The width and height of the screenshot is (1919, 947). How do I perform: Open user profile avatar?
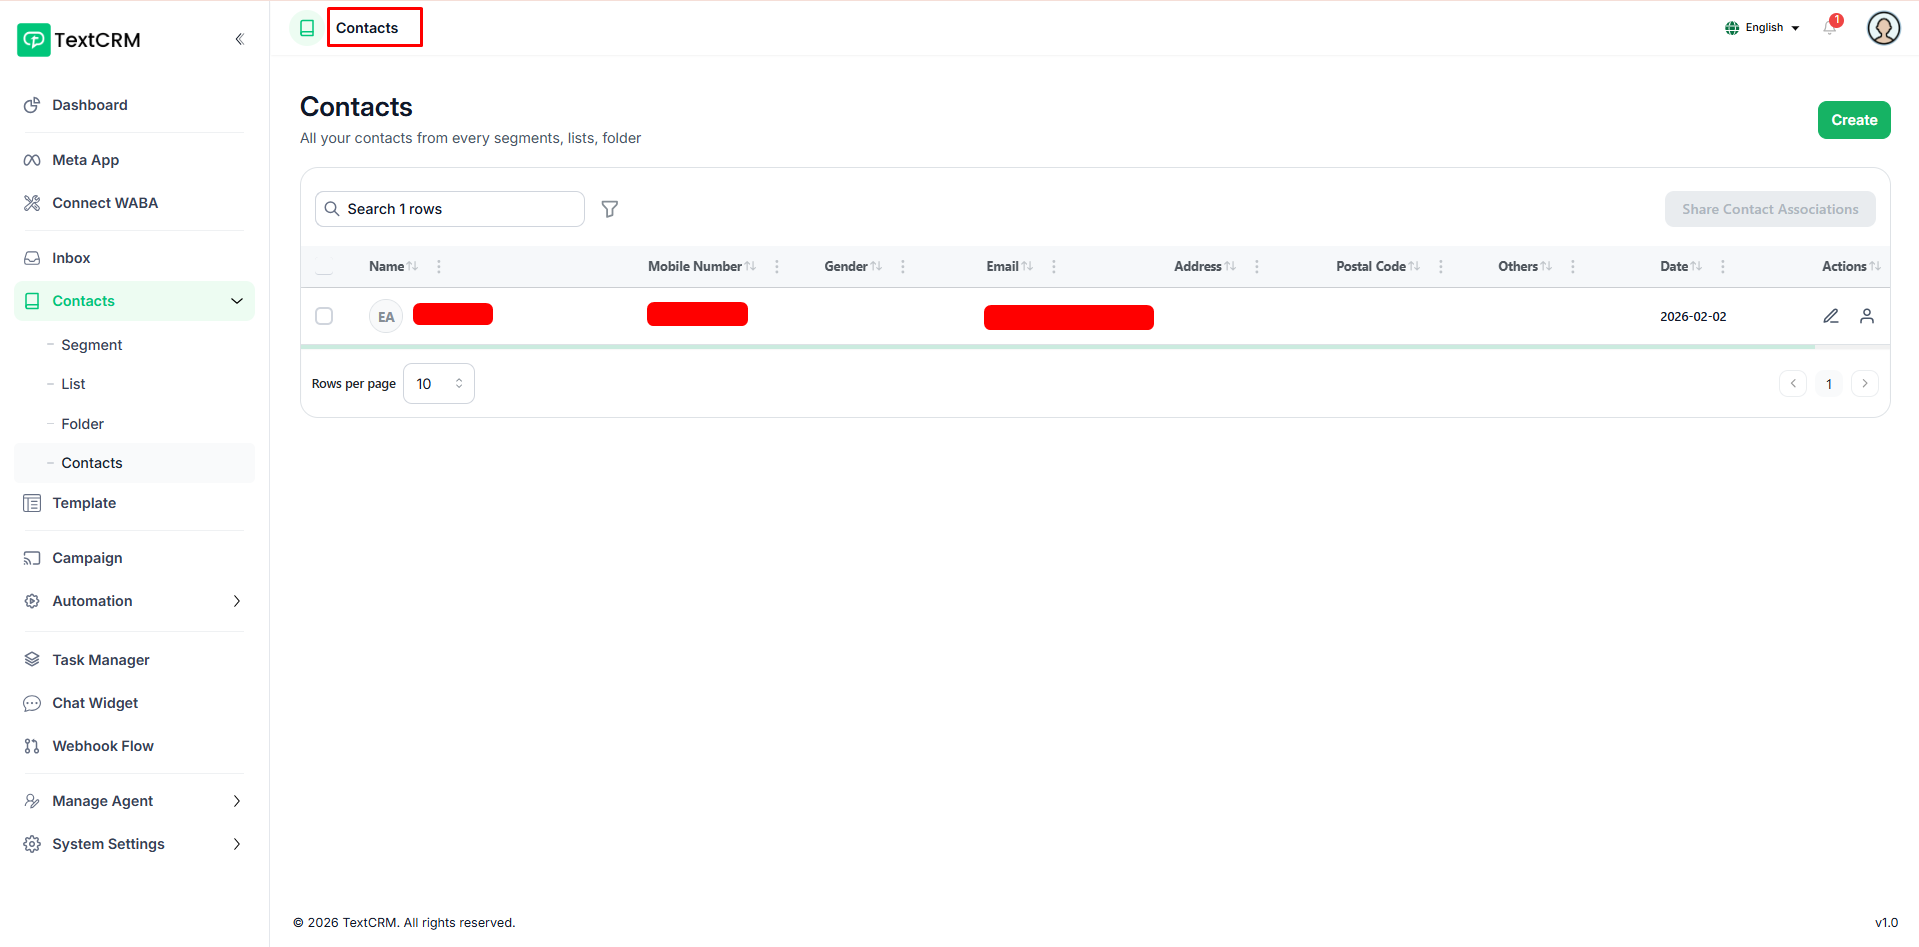(x=1883, y=28)
